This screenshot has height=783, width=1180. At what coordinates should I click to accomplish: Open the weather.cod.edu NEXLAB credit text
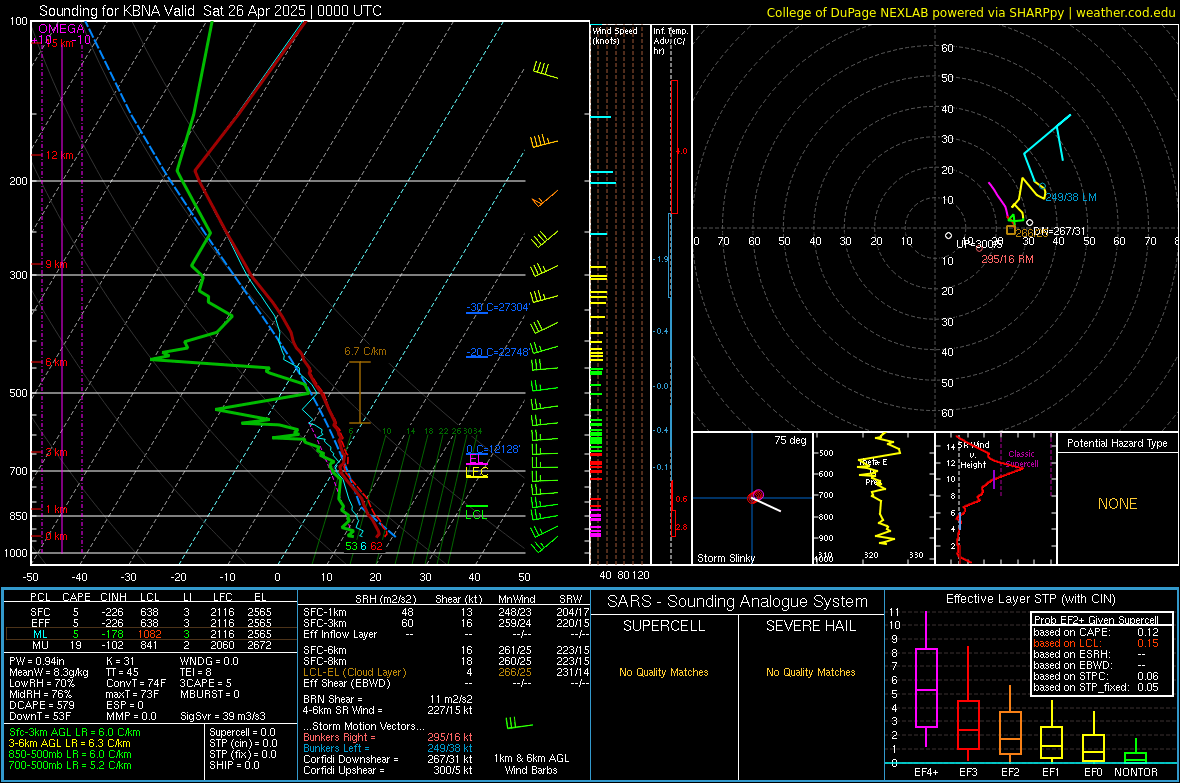(x=971, y=12)
